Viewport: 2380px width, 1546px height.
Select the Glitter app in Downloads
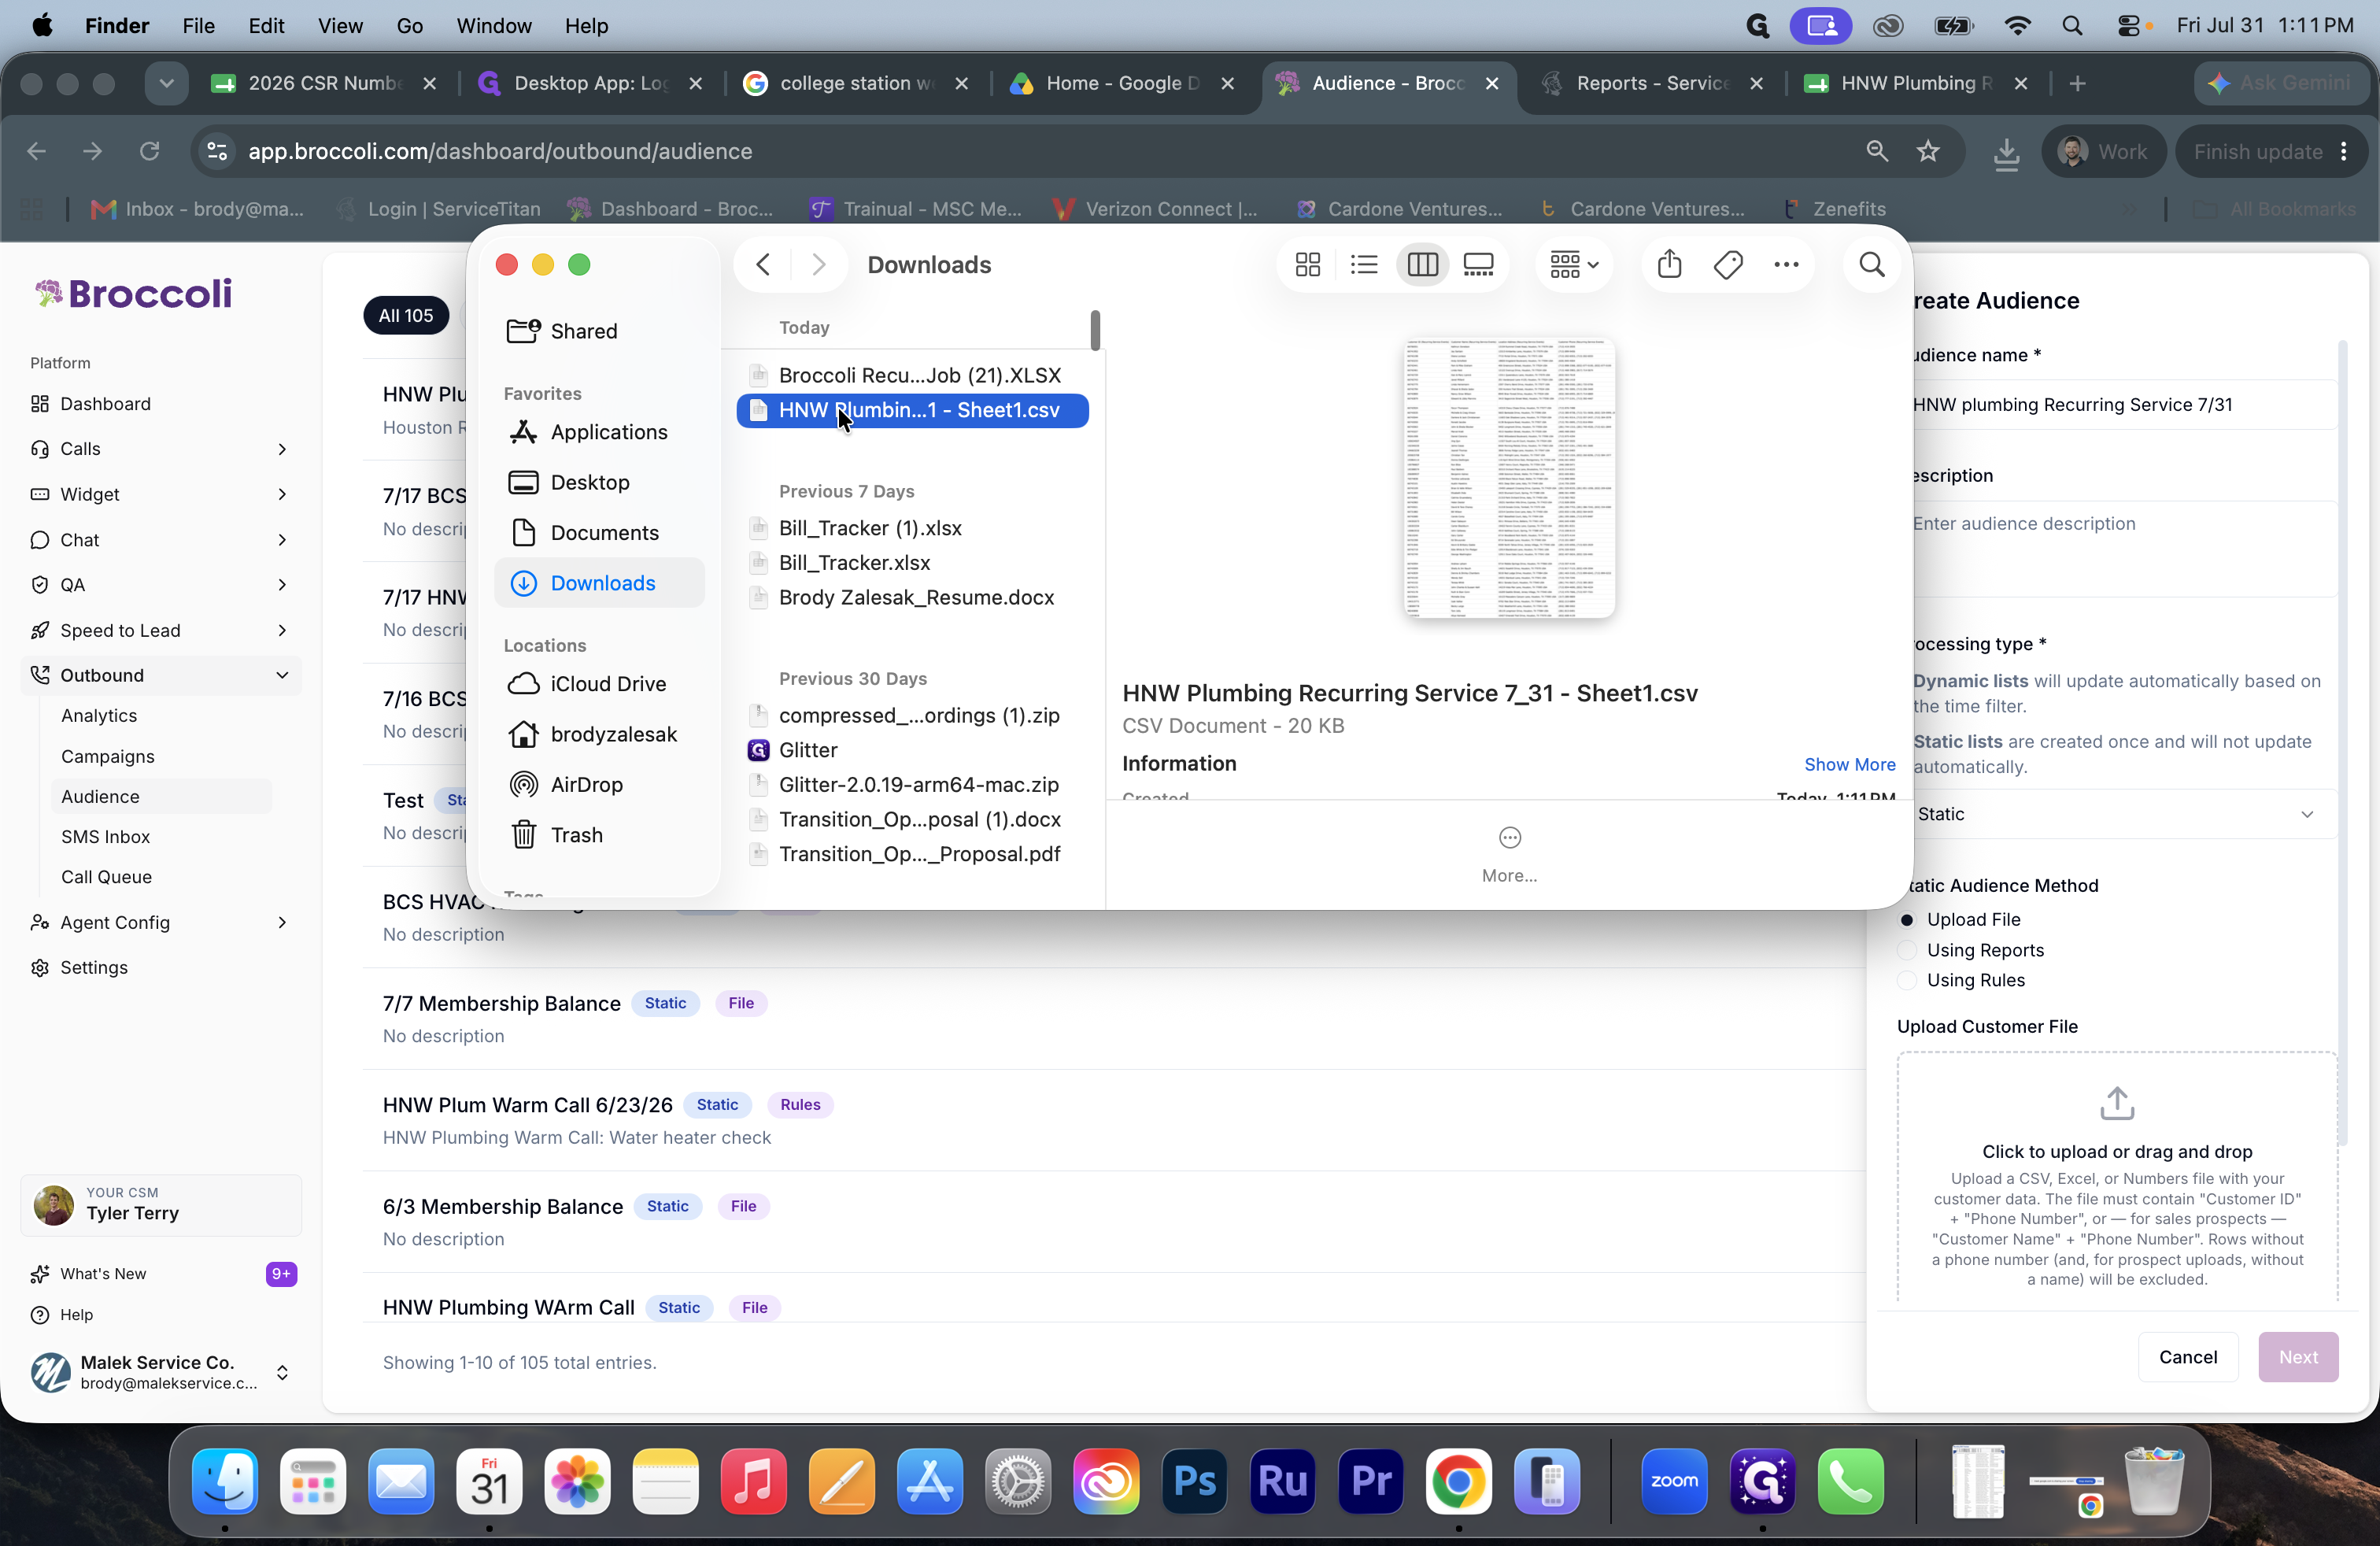point(912,750)
